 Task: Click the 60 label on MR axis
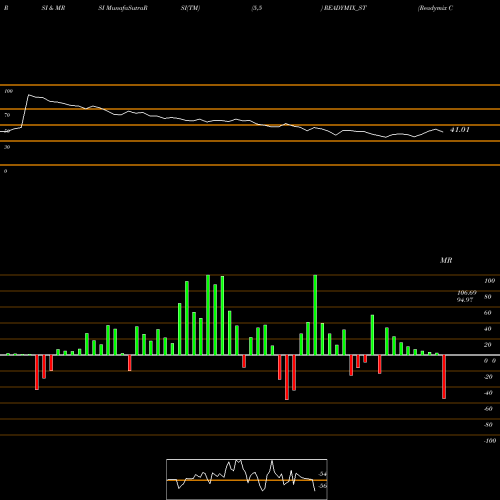pos(488,313)
